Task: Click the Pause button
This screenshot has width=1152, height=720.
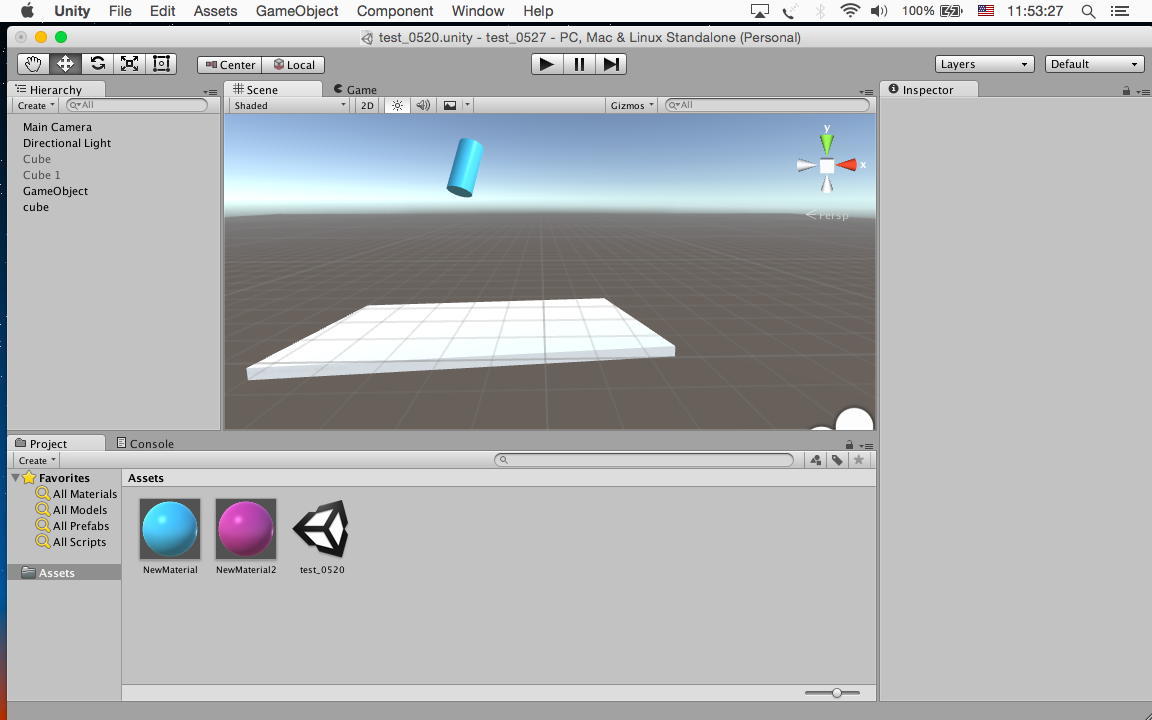Action: click(x=579, y=64)
